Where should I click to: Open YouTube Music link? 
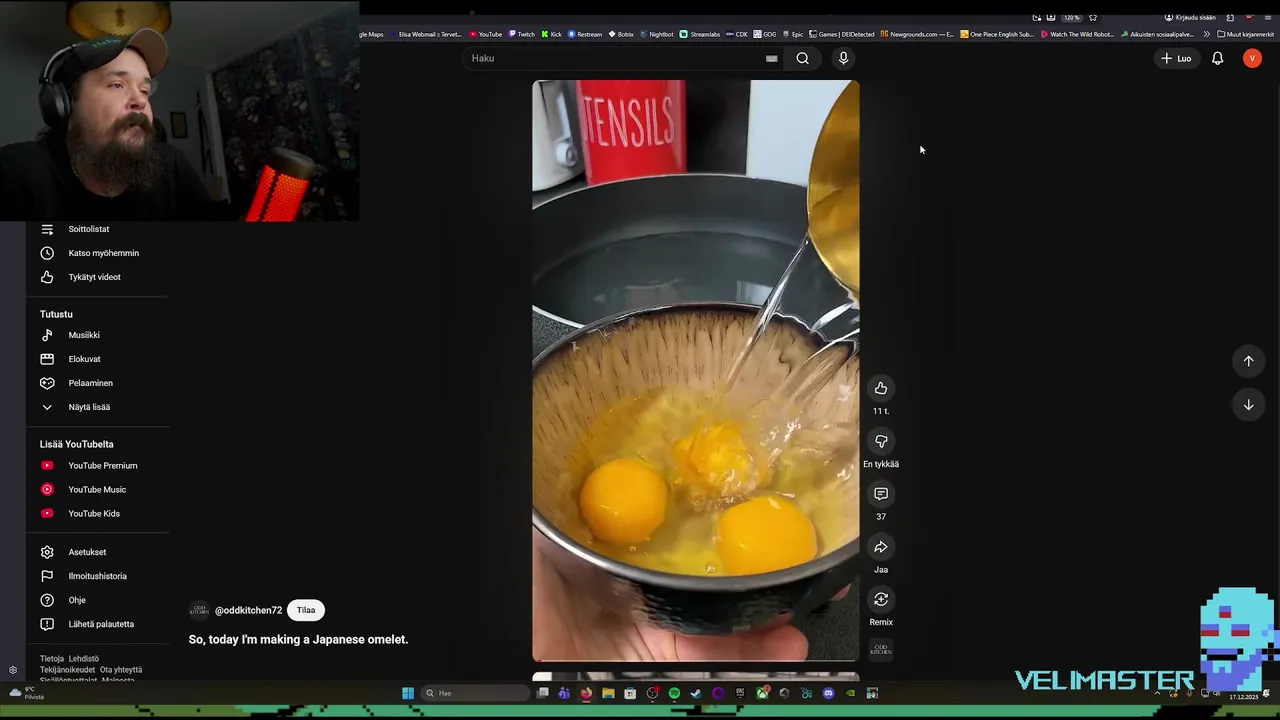(x=98, y=489)
